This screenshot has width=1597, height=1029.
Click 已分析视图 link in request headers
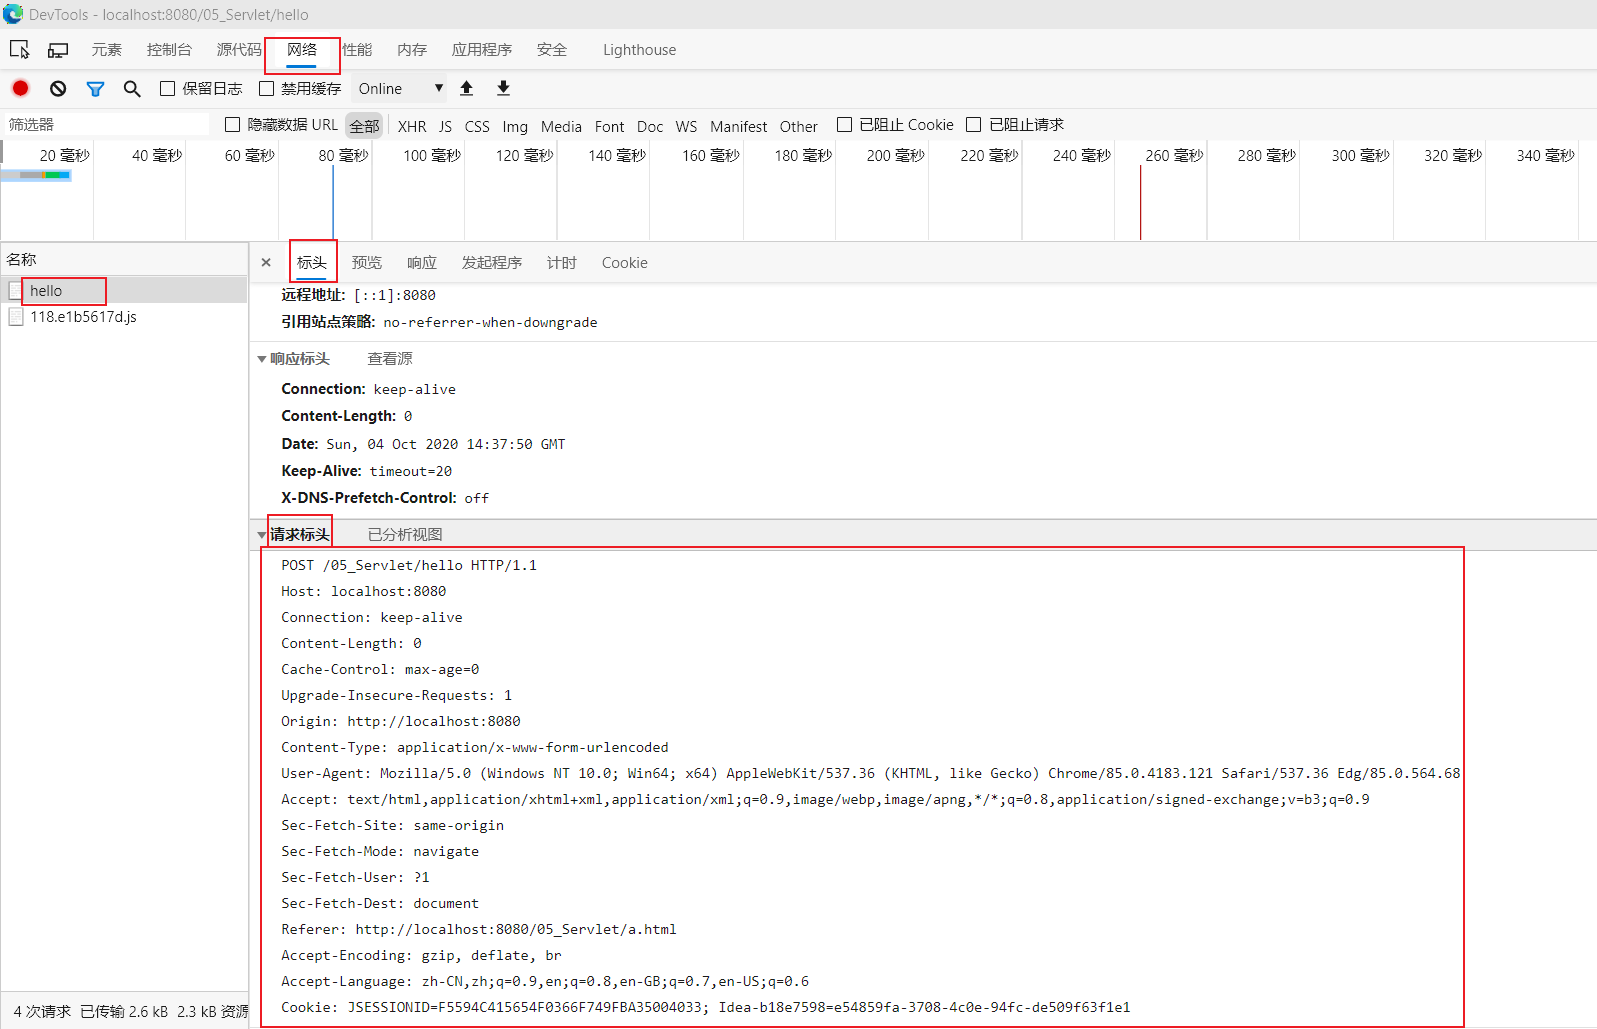tap(405, 535)
